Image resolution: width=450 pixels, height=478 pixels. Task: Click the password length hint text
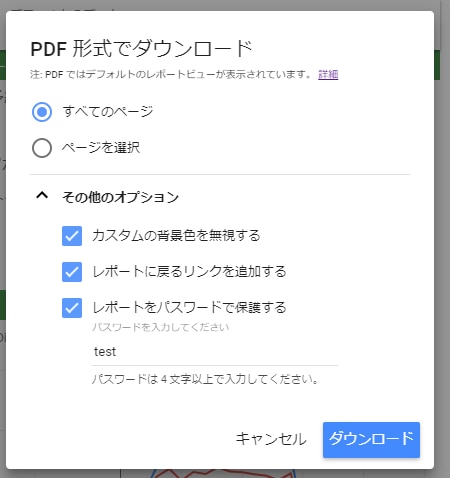coord(206,379)
